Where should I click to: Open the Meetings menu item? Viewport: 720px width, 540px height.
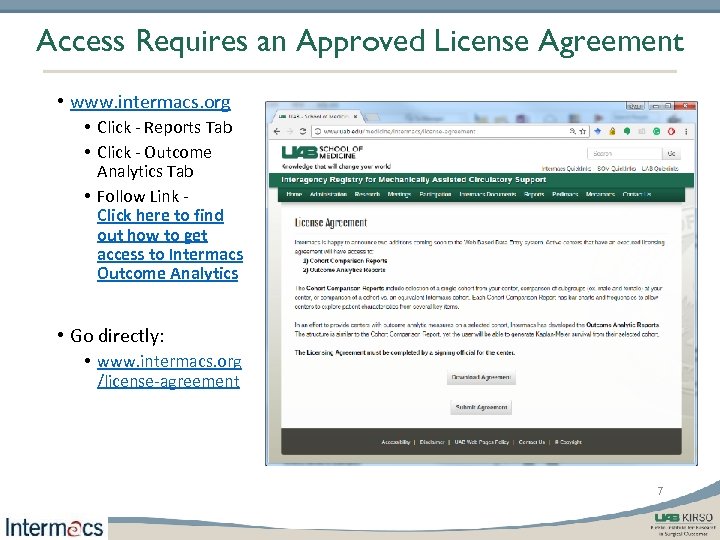pyautogui.click(x=399, y=194)
